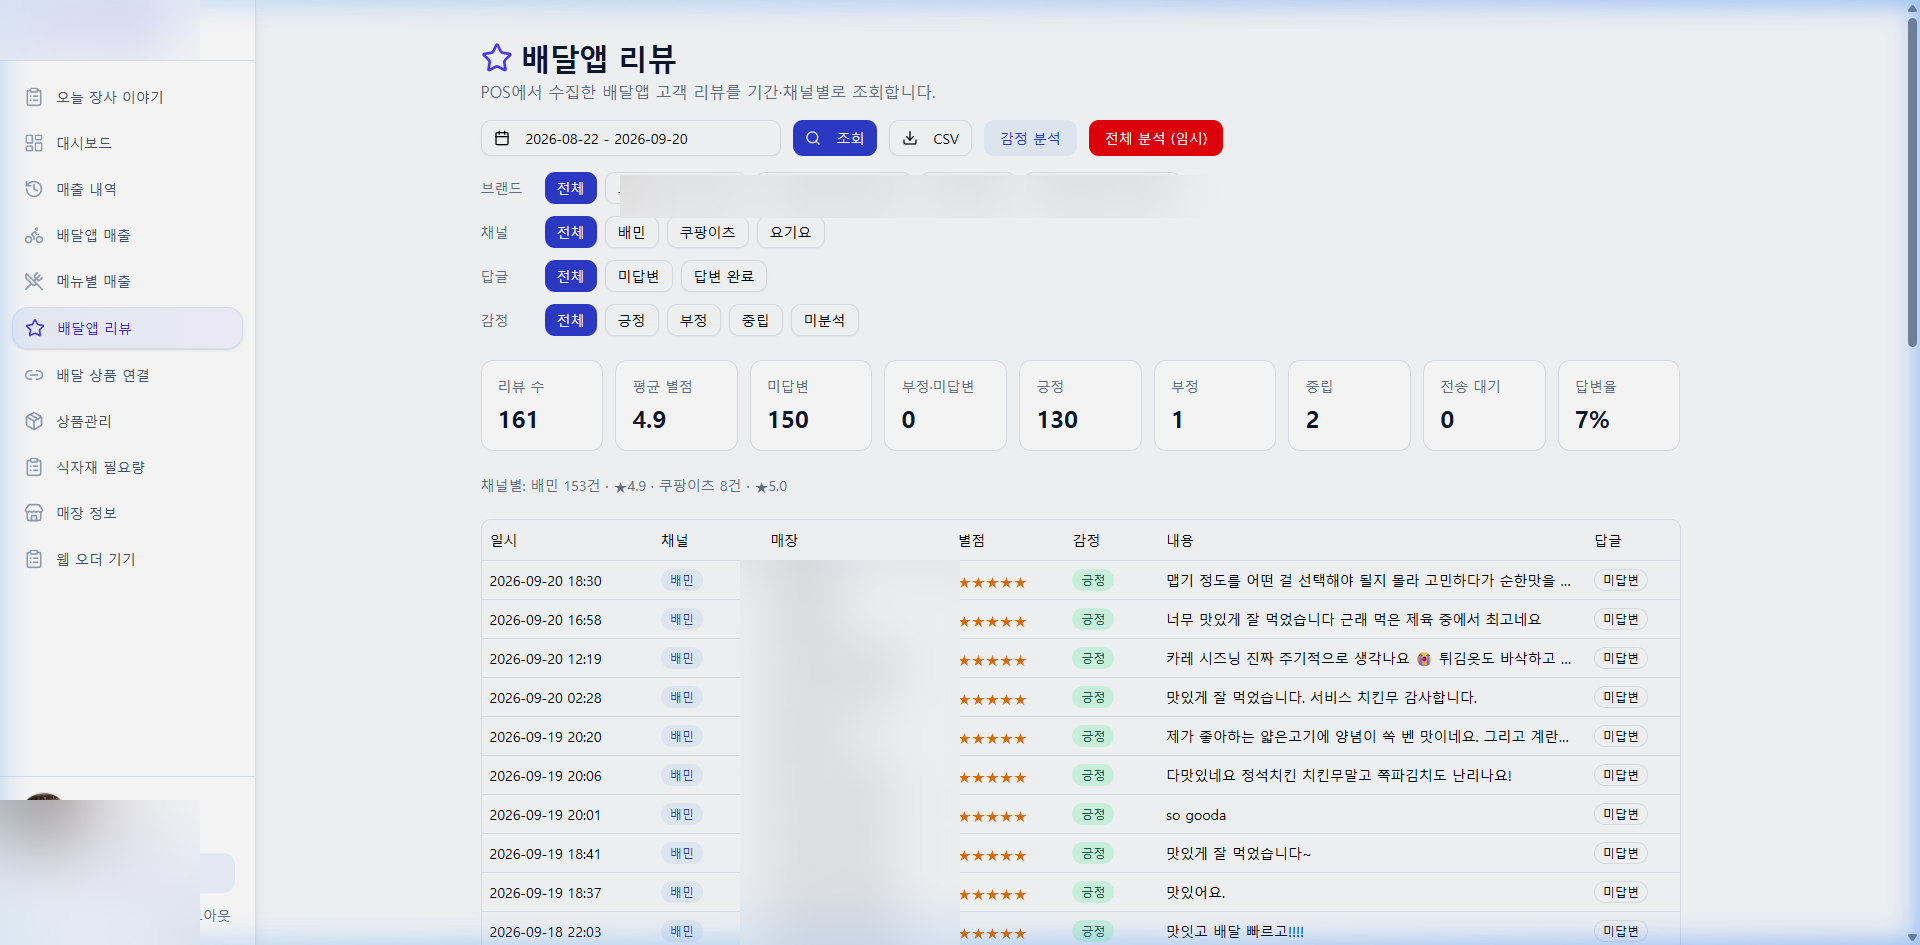Filter sentiment by 미분석
The image size is (1920, 945).
tap(824, 320)
